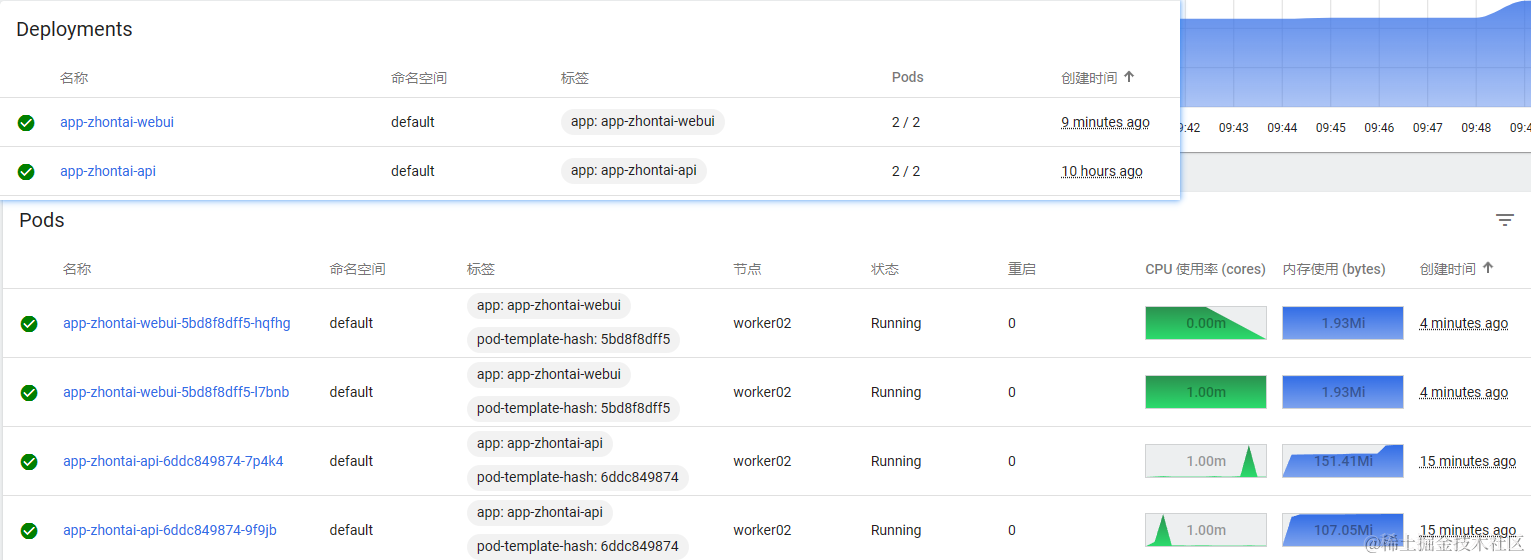This screenshot has height=560, width=1531.
Task: Click memory usage chart showing 107.05Mi
Action: pos(1343,530)
